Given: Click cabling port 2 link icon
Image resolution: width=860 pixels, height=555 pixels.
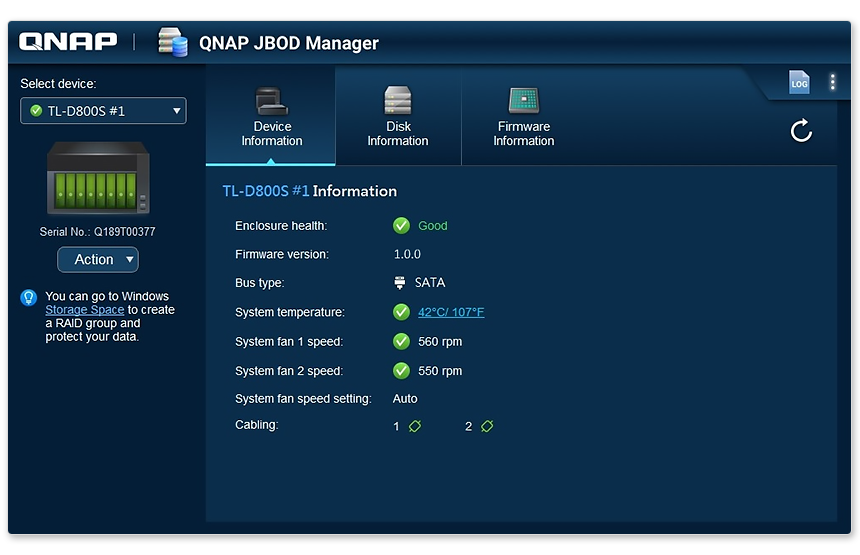Looking at the screenshot, I should [487, 426].
